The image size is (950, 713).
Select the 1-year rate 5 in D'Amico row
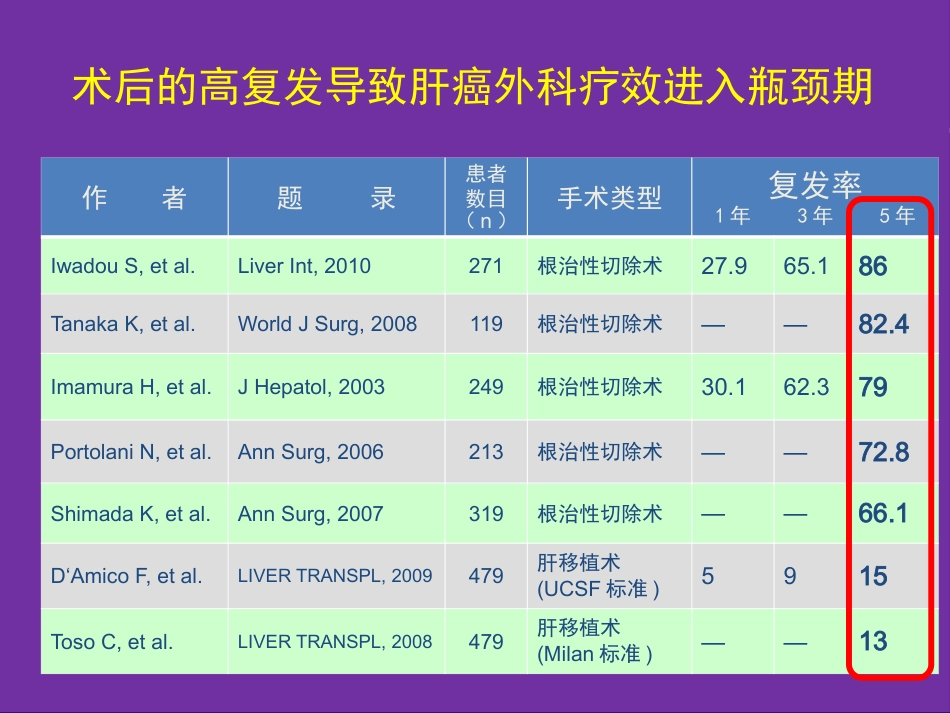(708, 576)
